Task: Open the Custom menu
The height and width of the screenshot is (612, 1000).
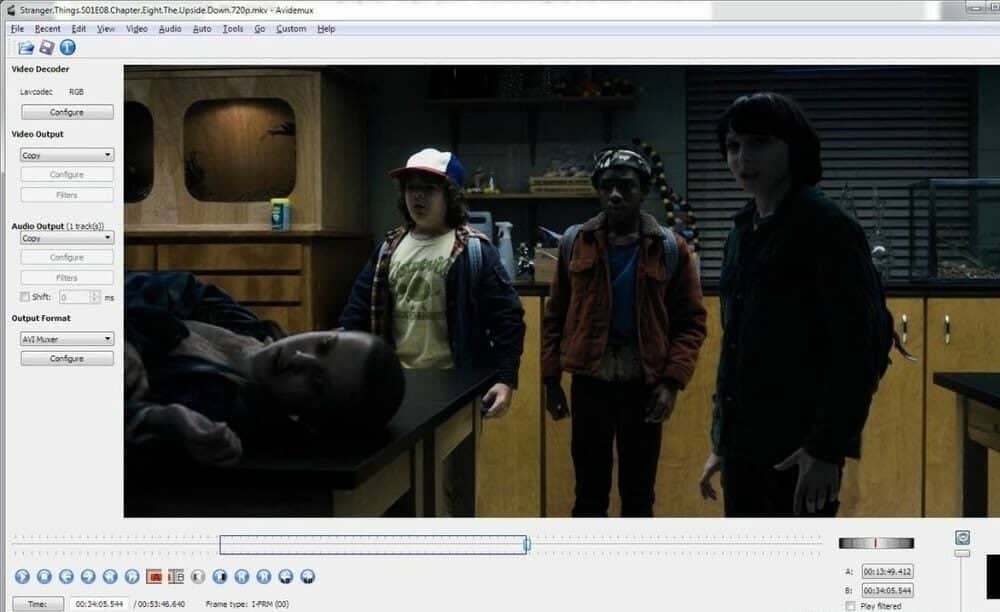Action: (291, 29)
